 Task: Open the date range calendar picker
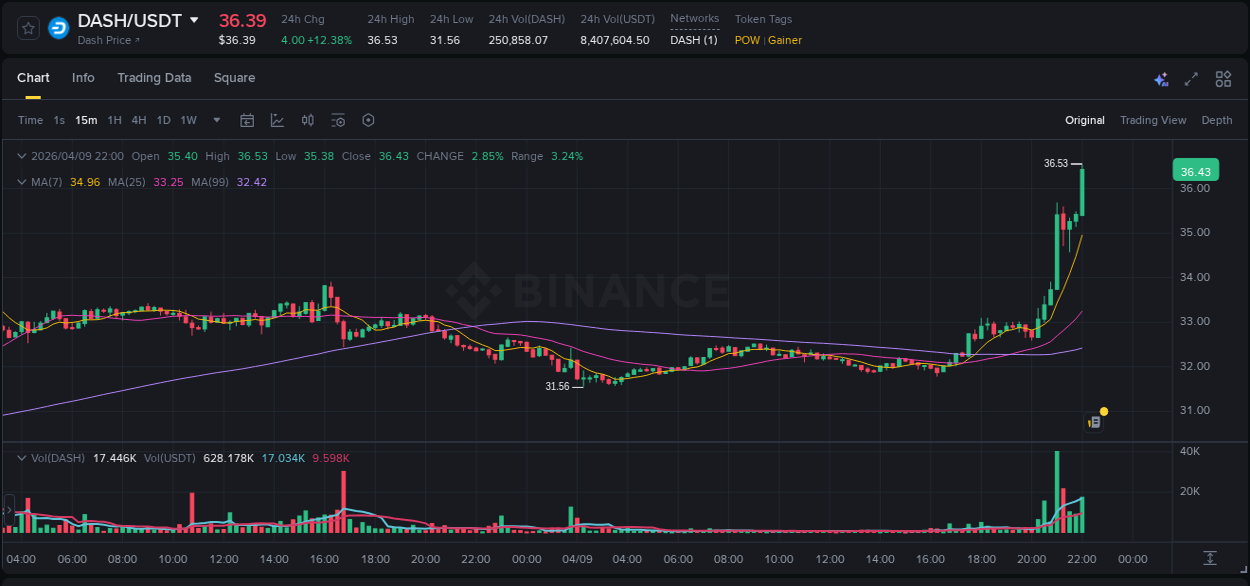click(247, 120)
